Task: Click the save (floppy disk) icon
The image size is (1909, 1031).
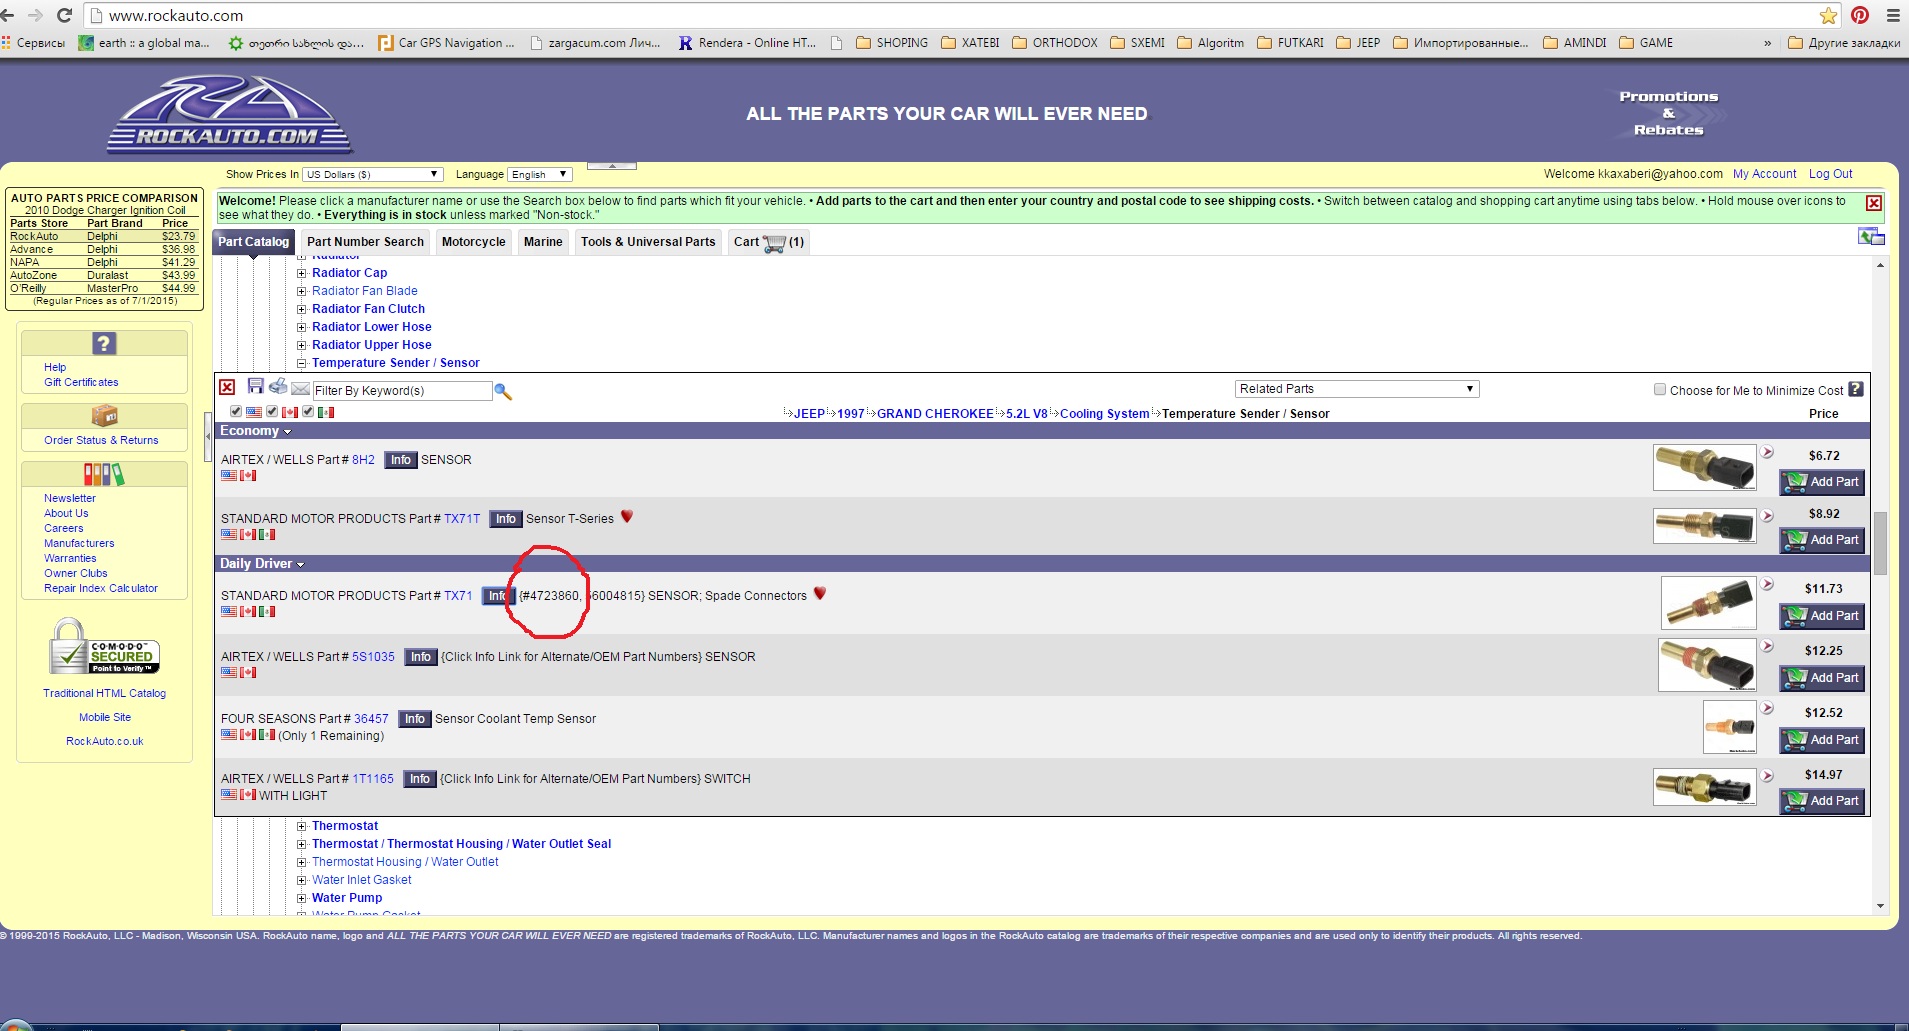Action: 255,386
